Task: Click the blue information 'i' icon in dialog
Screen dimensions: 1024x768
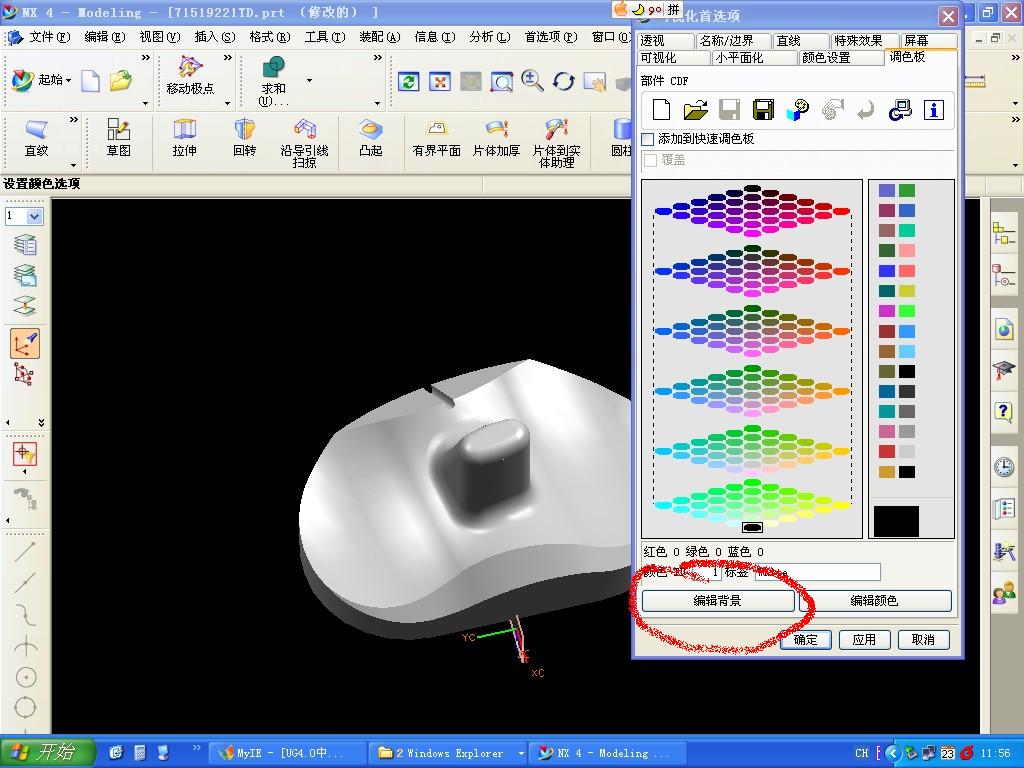Action: pyautogui.click(x=933, y=110)
